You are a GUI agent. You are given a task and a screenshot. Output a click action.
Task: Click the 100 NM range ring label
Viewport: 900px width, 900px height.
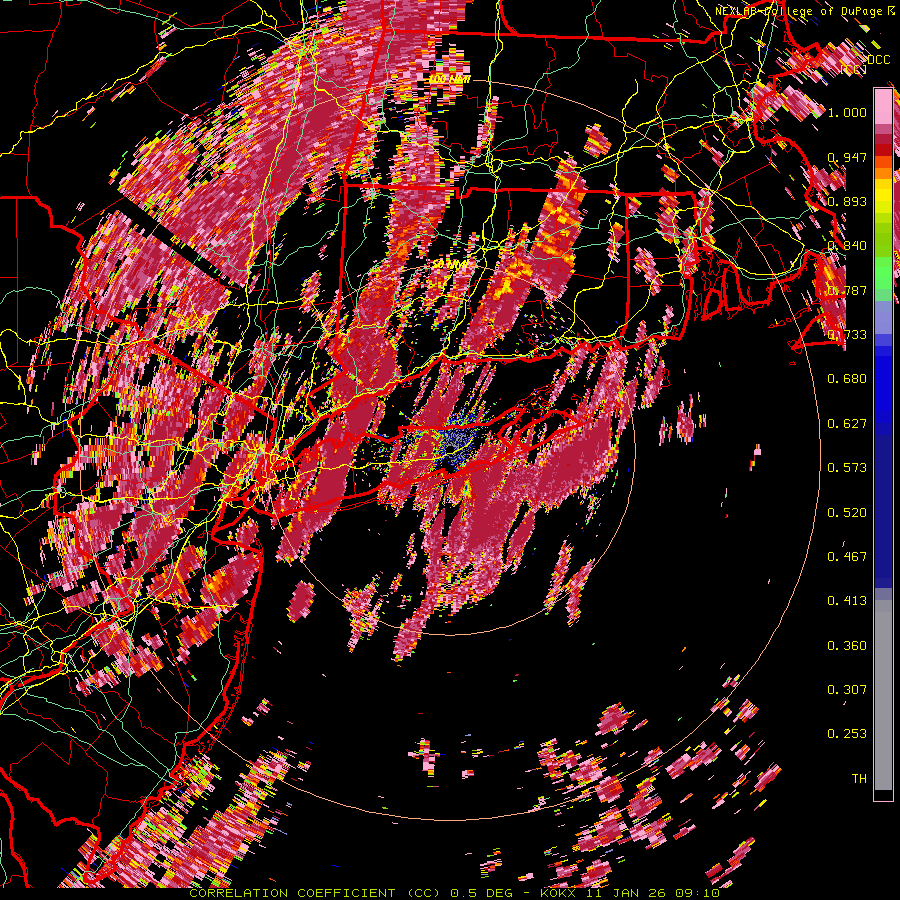point(449,79)
